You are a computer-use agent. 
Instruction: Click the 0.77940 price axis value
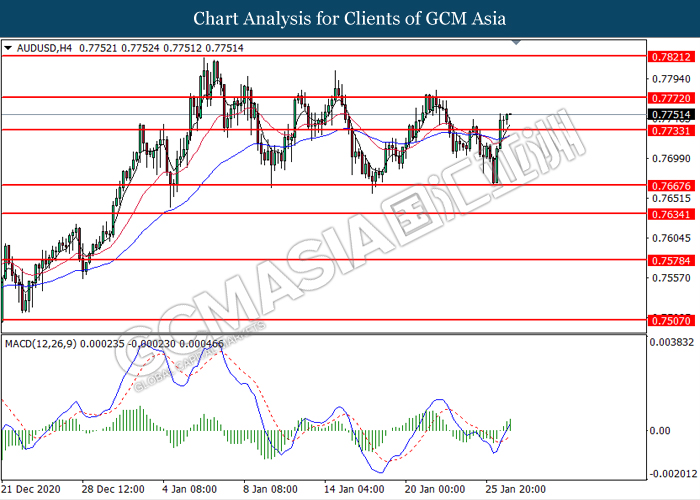point(671,79)
